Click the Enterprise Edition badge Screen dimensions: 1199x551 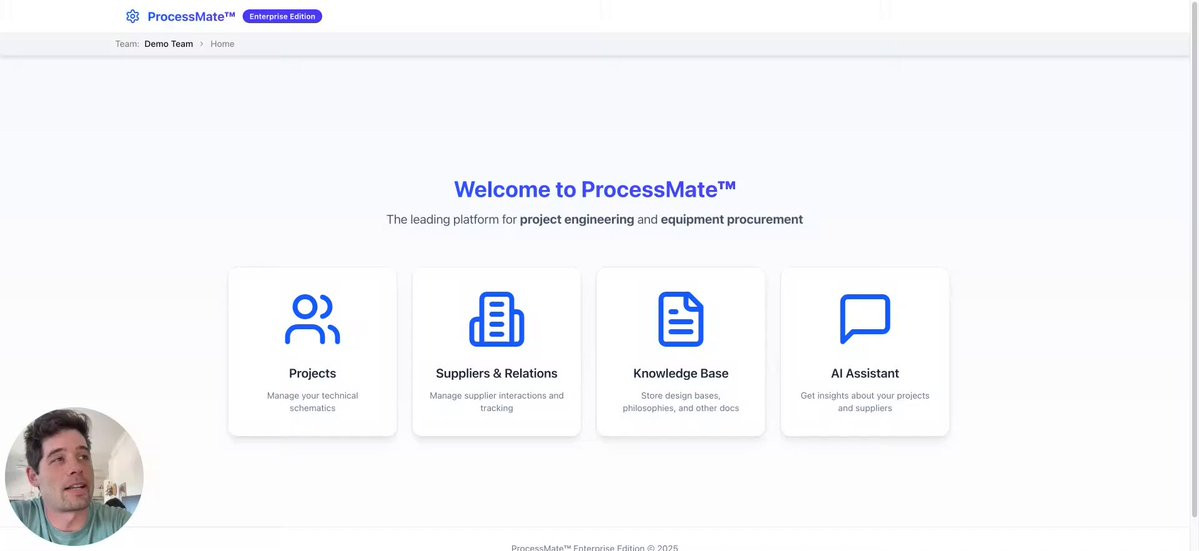click(x=282, y=16)
